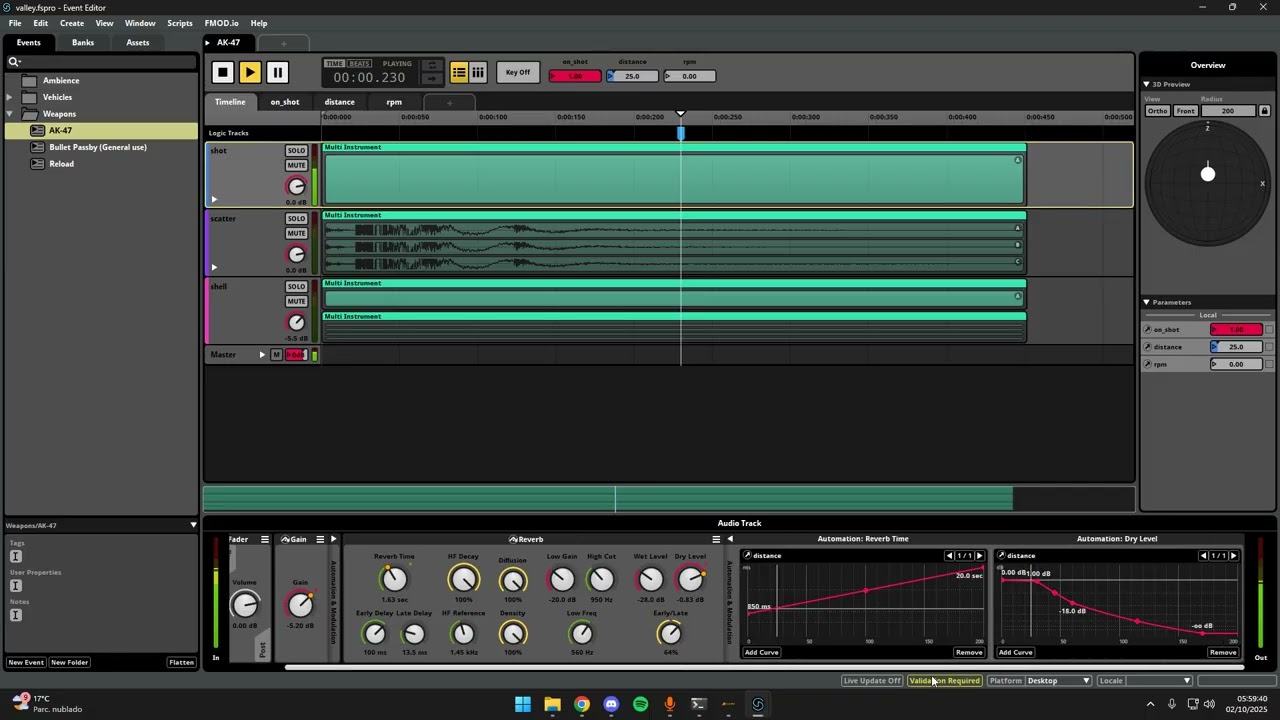Expand the shot track disclosure arrow

point(214,199)
